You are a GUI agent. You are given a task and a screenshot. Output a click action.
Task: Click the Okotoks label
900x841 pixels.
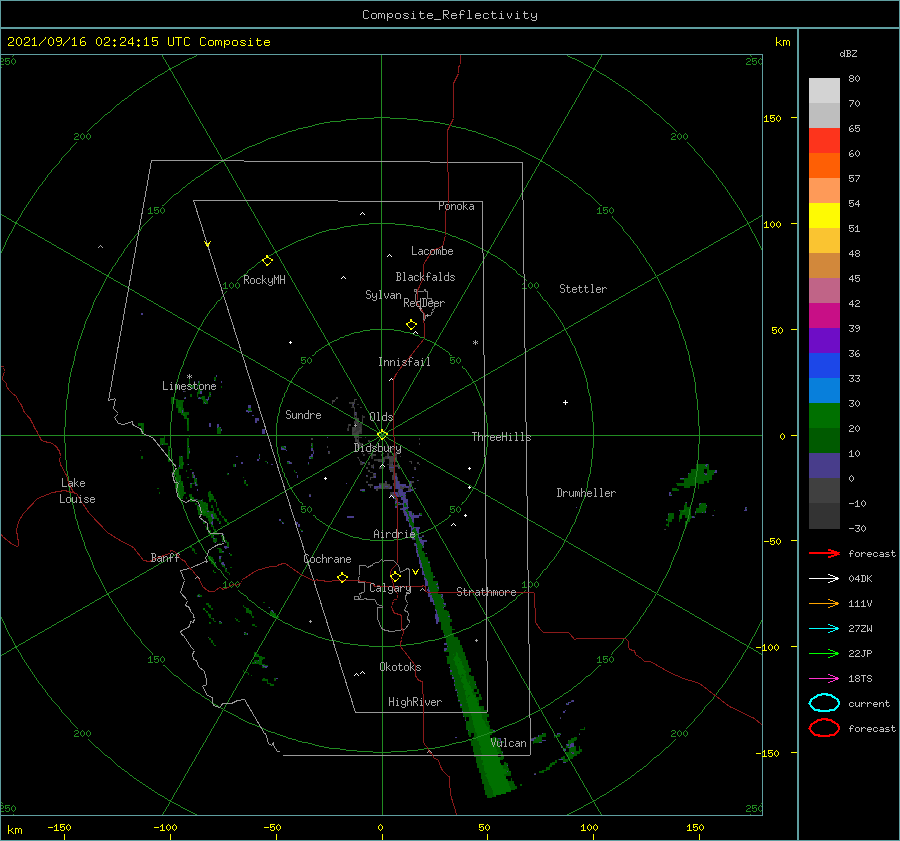tap(400, 667)
